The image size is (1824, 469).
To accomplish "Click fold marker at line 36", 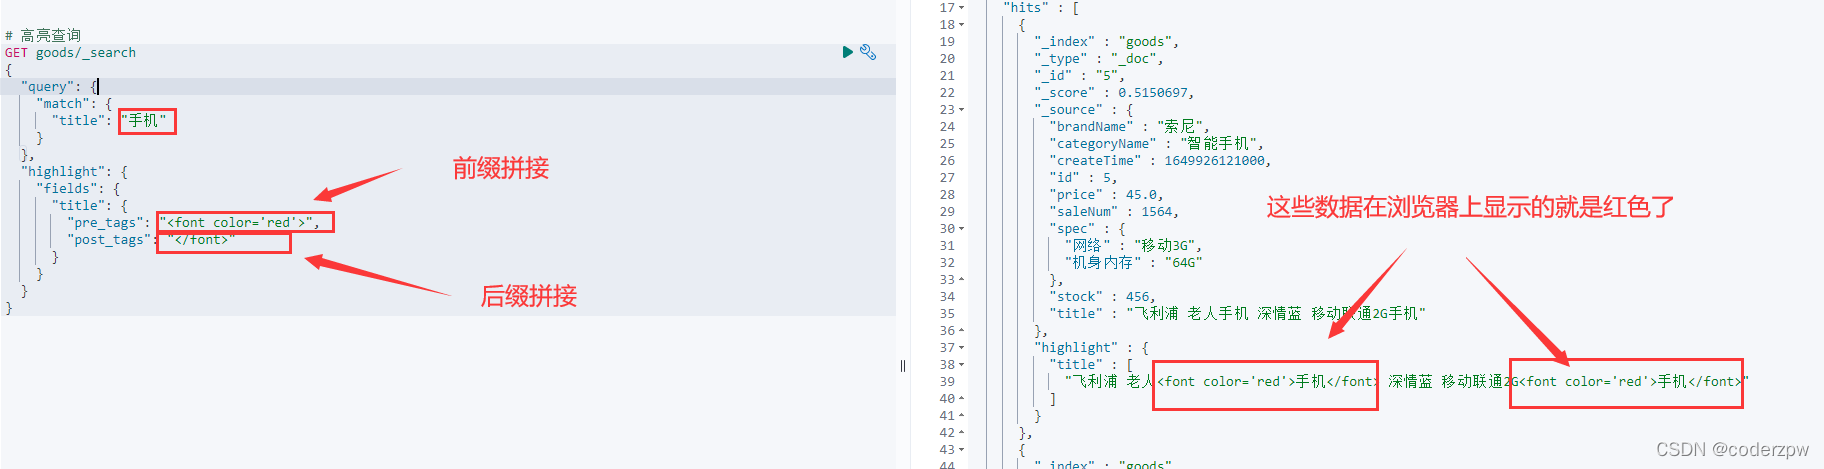I will (962, 331).
